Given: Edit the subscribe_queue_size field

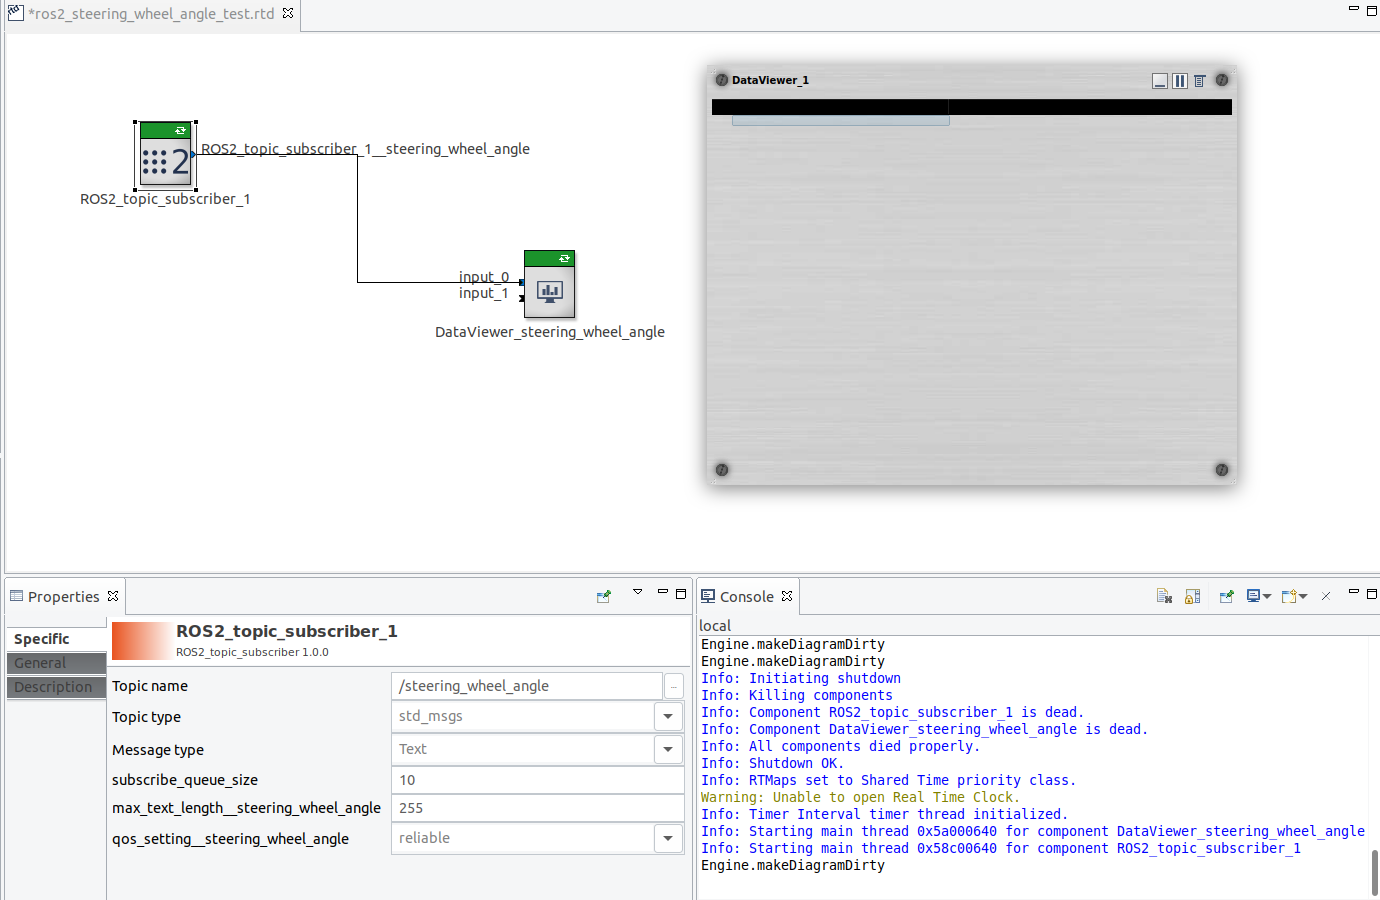Looking at the screenshot, I should coord(537,780).
